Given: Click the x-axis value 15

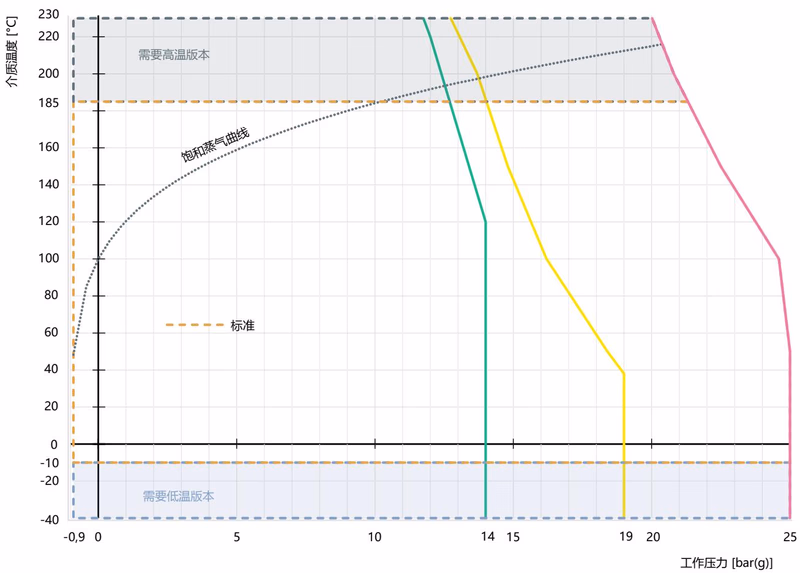Looking at the screenshot, I should (x=513, y=537).
